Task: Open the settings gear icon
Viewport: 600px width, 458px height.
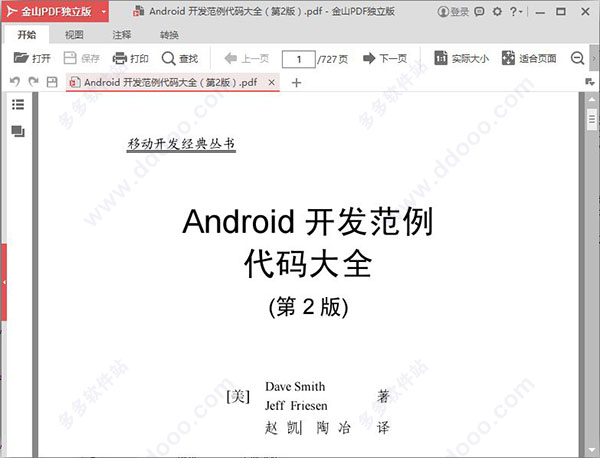Action: [x=497, y=12]
